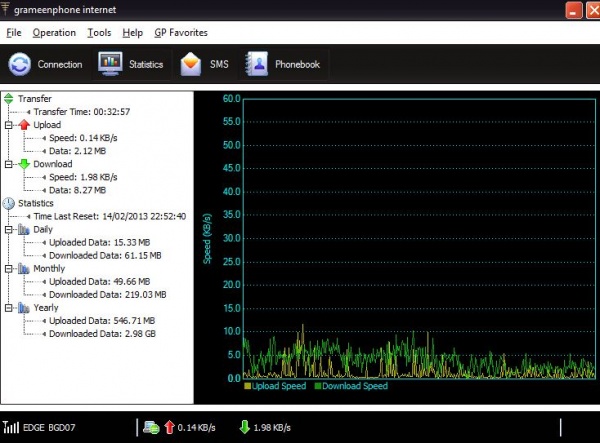Click the Connection refresh icon
The image size is (600, 443).
(20, 64)
